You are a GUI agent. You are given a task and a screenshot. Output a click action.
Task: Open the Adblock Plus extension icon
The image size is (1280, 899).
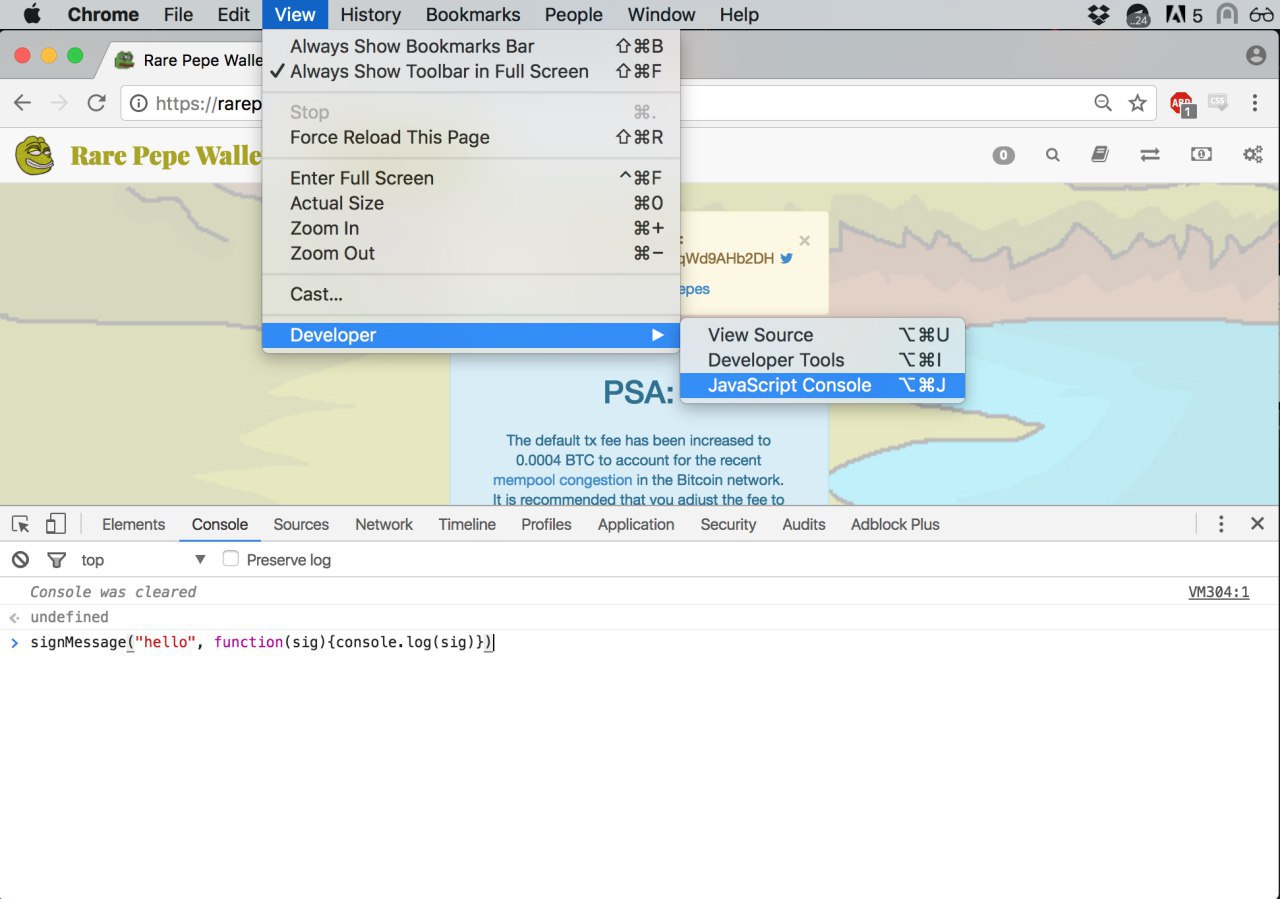point(1182,103)
